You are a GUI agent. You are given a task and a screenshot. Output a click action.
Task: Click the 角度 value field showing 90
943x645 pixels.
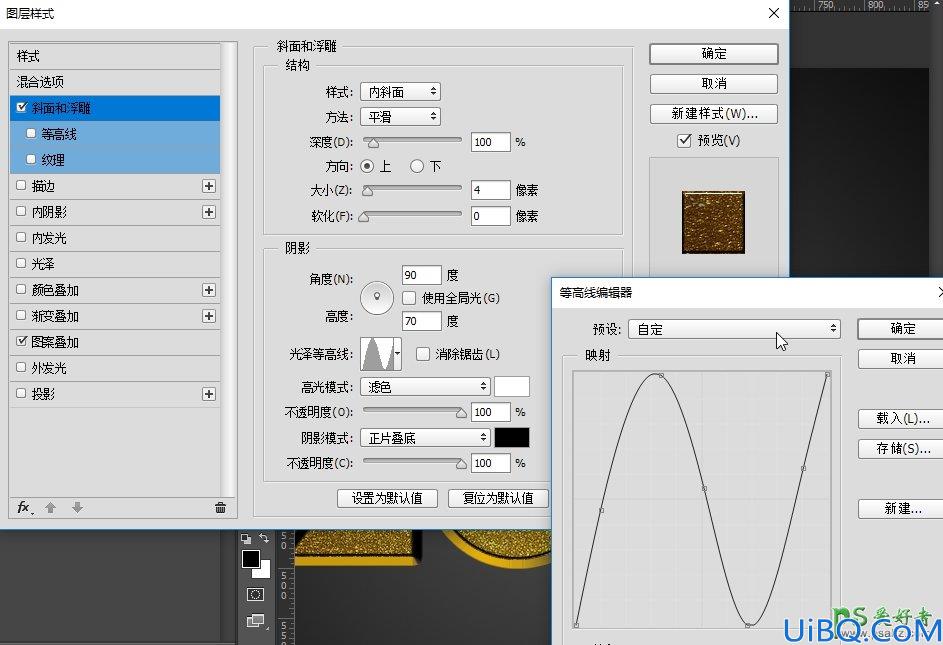(x=422, y=275)
